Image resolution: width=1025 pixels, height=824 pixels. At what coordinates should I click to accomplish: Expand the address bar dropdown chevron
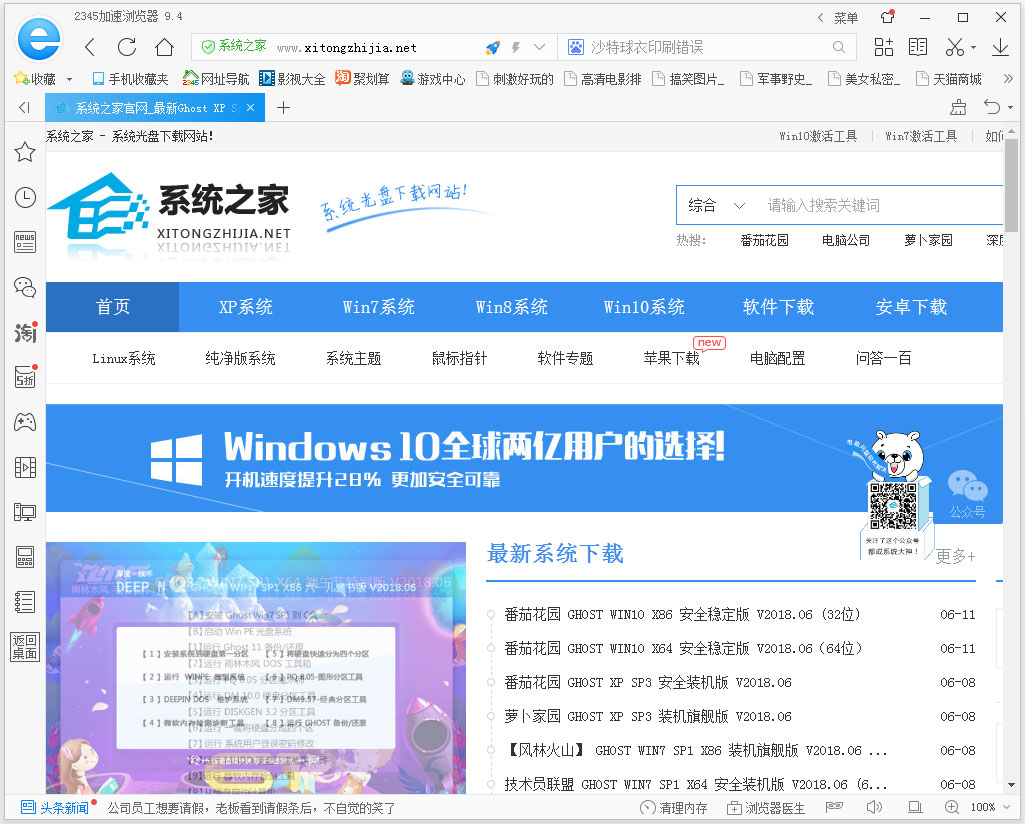click(539, 47)
